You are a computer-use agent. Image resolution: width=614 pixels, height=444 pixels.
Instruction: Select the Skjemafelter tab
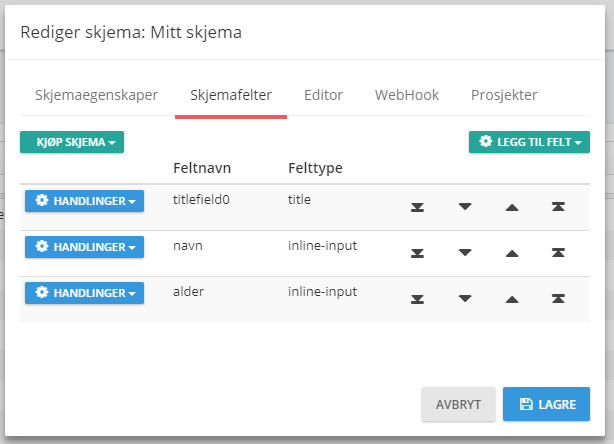point(231,95)
